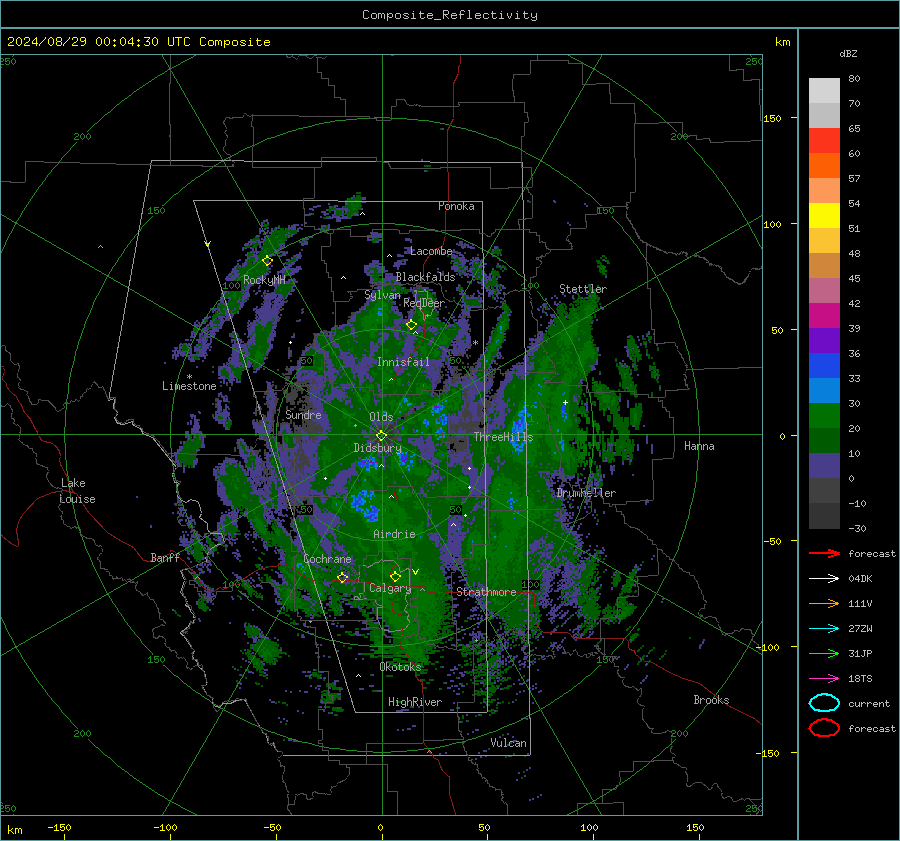Click the HighRiver label

point(415,702)
